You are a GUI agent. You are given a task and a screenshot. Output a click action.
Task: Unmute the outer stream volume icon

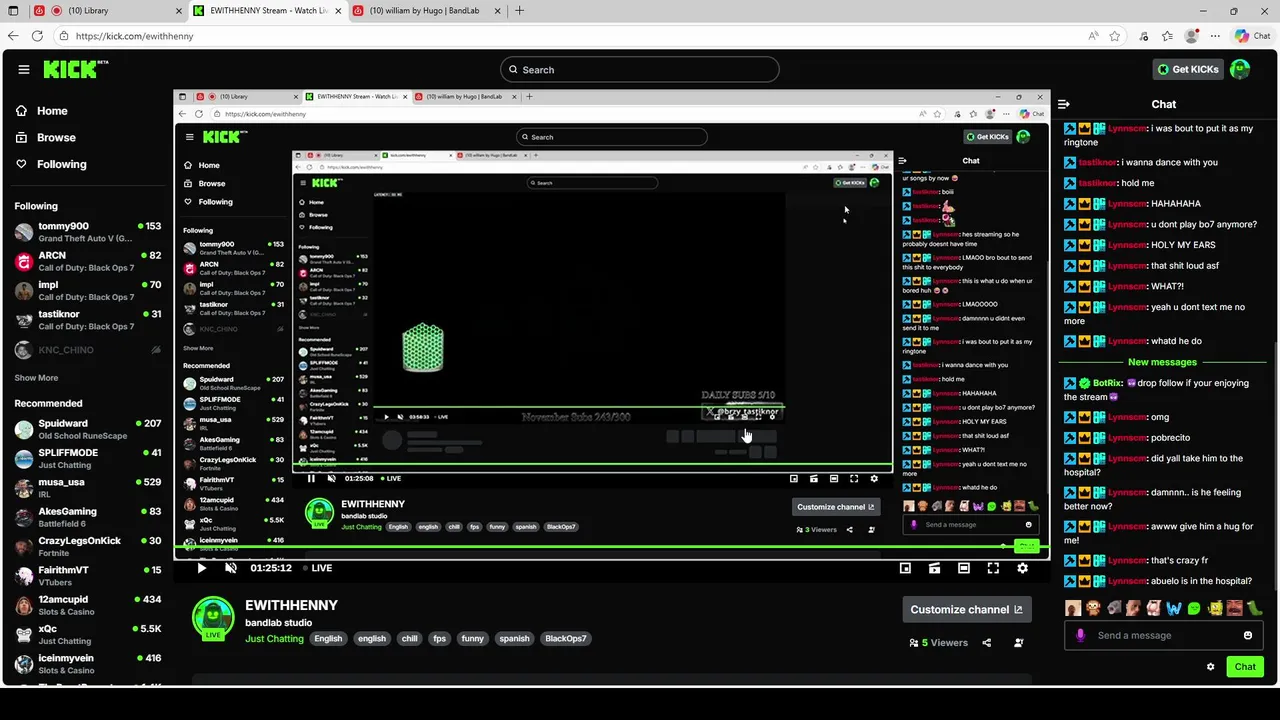point(231,568)
